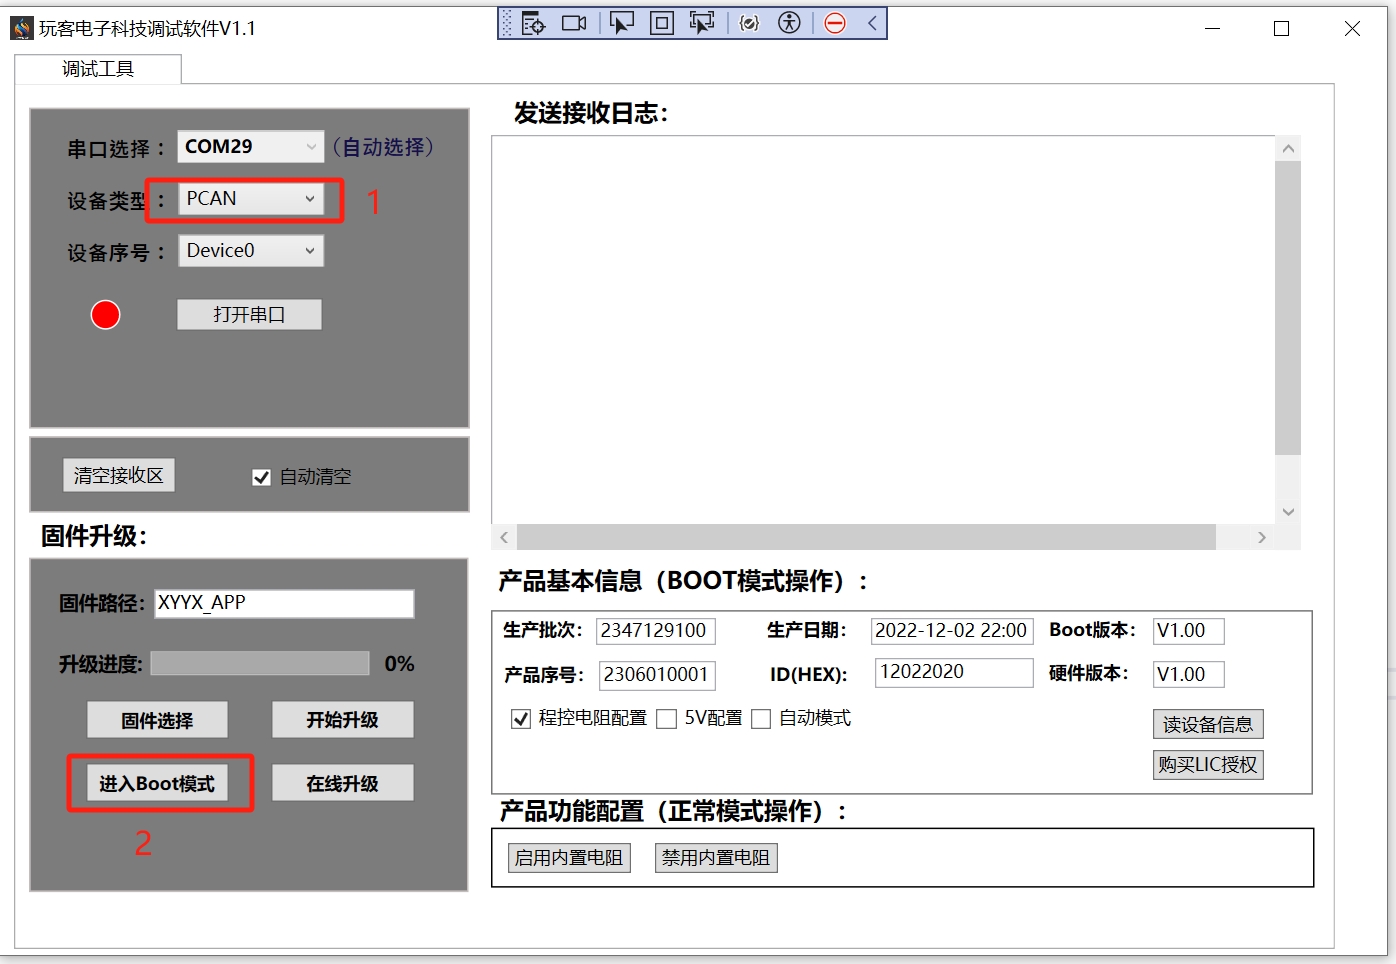This screenshot has width=1396, height=964.
Task: Click the ID(HEX) field 12022020
Action: tap(954, 672)
